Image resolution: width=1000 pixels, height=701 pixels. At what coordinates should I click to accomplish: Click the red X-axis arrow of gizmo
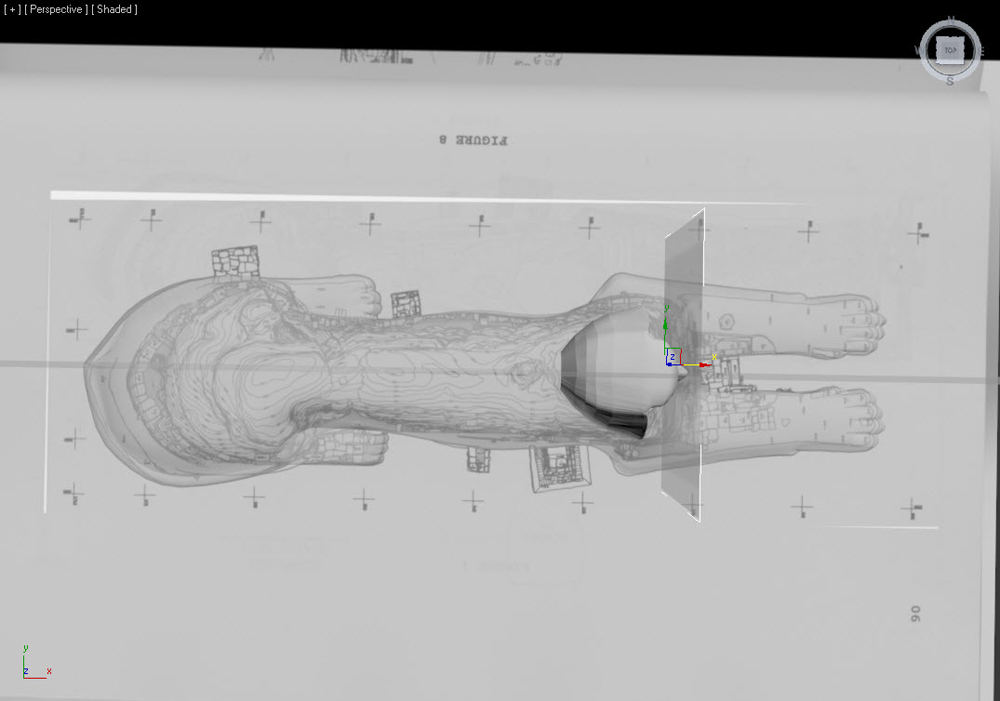pyautogui.click(x=703, y=365)
